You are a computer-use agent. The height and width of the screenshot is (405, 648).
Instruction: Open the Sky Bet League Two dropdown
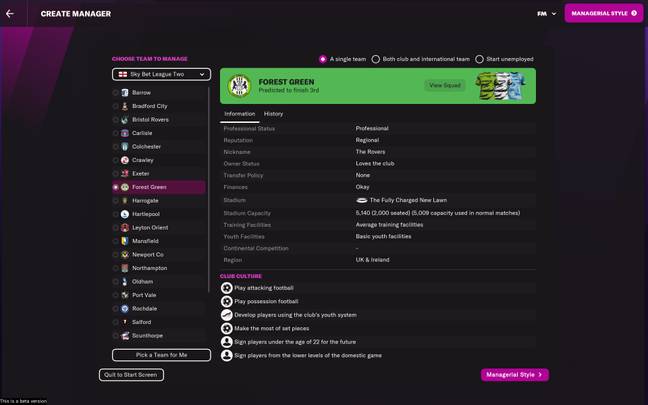161,74
